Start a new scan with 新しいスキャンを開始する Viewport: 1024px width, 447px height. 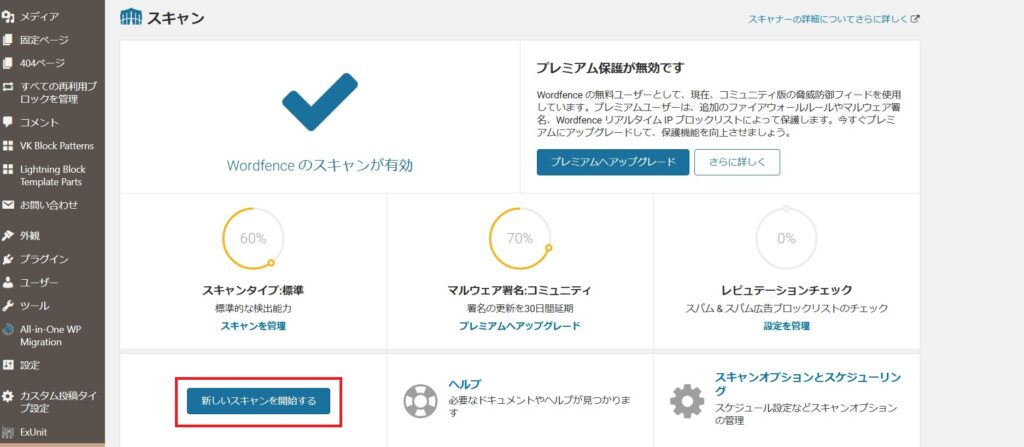[x=258, y=401]
